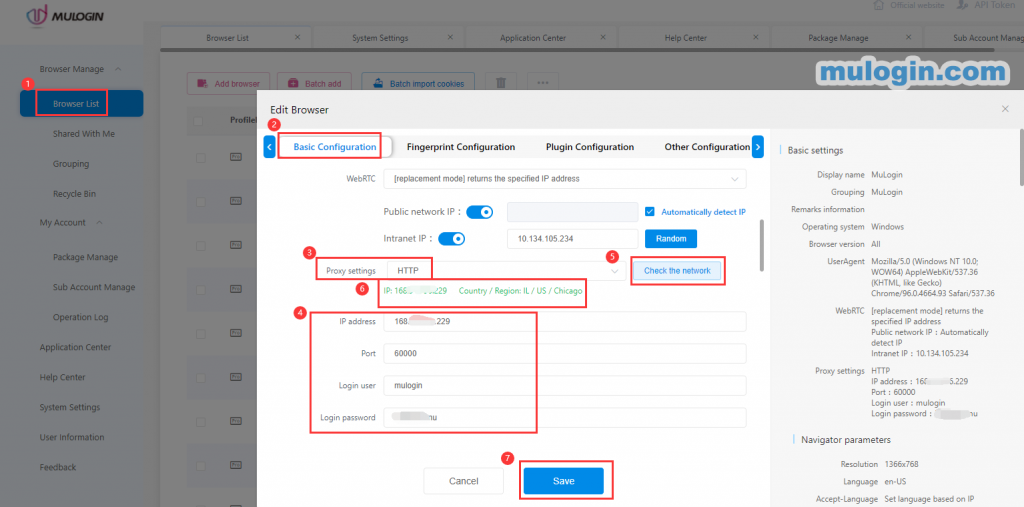The height and width of the screenshot is (507, 1024).
Task: Switch to Basic Configuration tab
Action: pyautogui.click(x=335, y=147)
